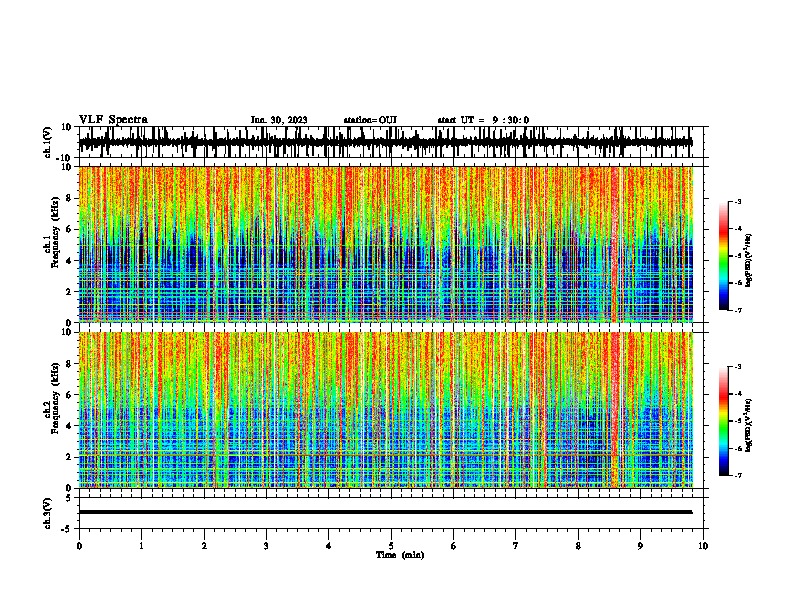The height and width of the screenshot is (612, 792).
Task: Click the ch.1 frequency axis "2" tick label
Action: 70,292
